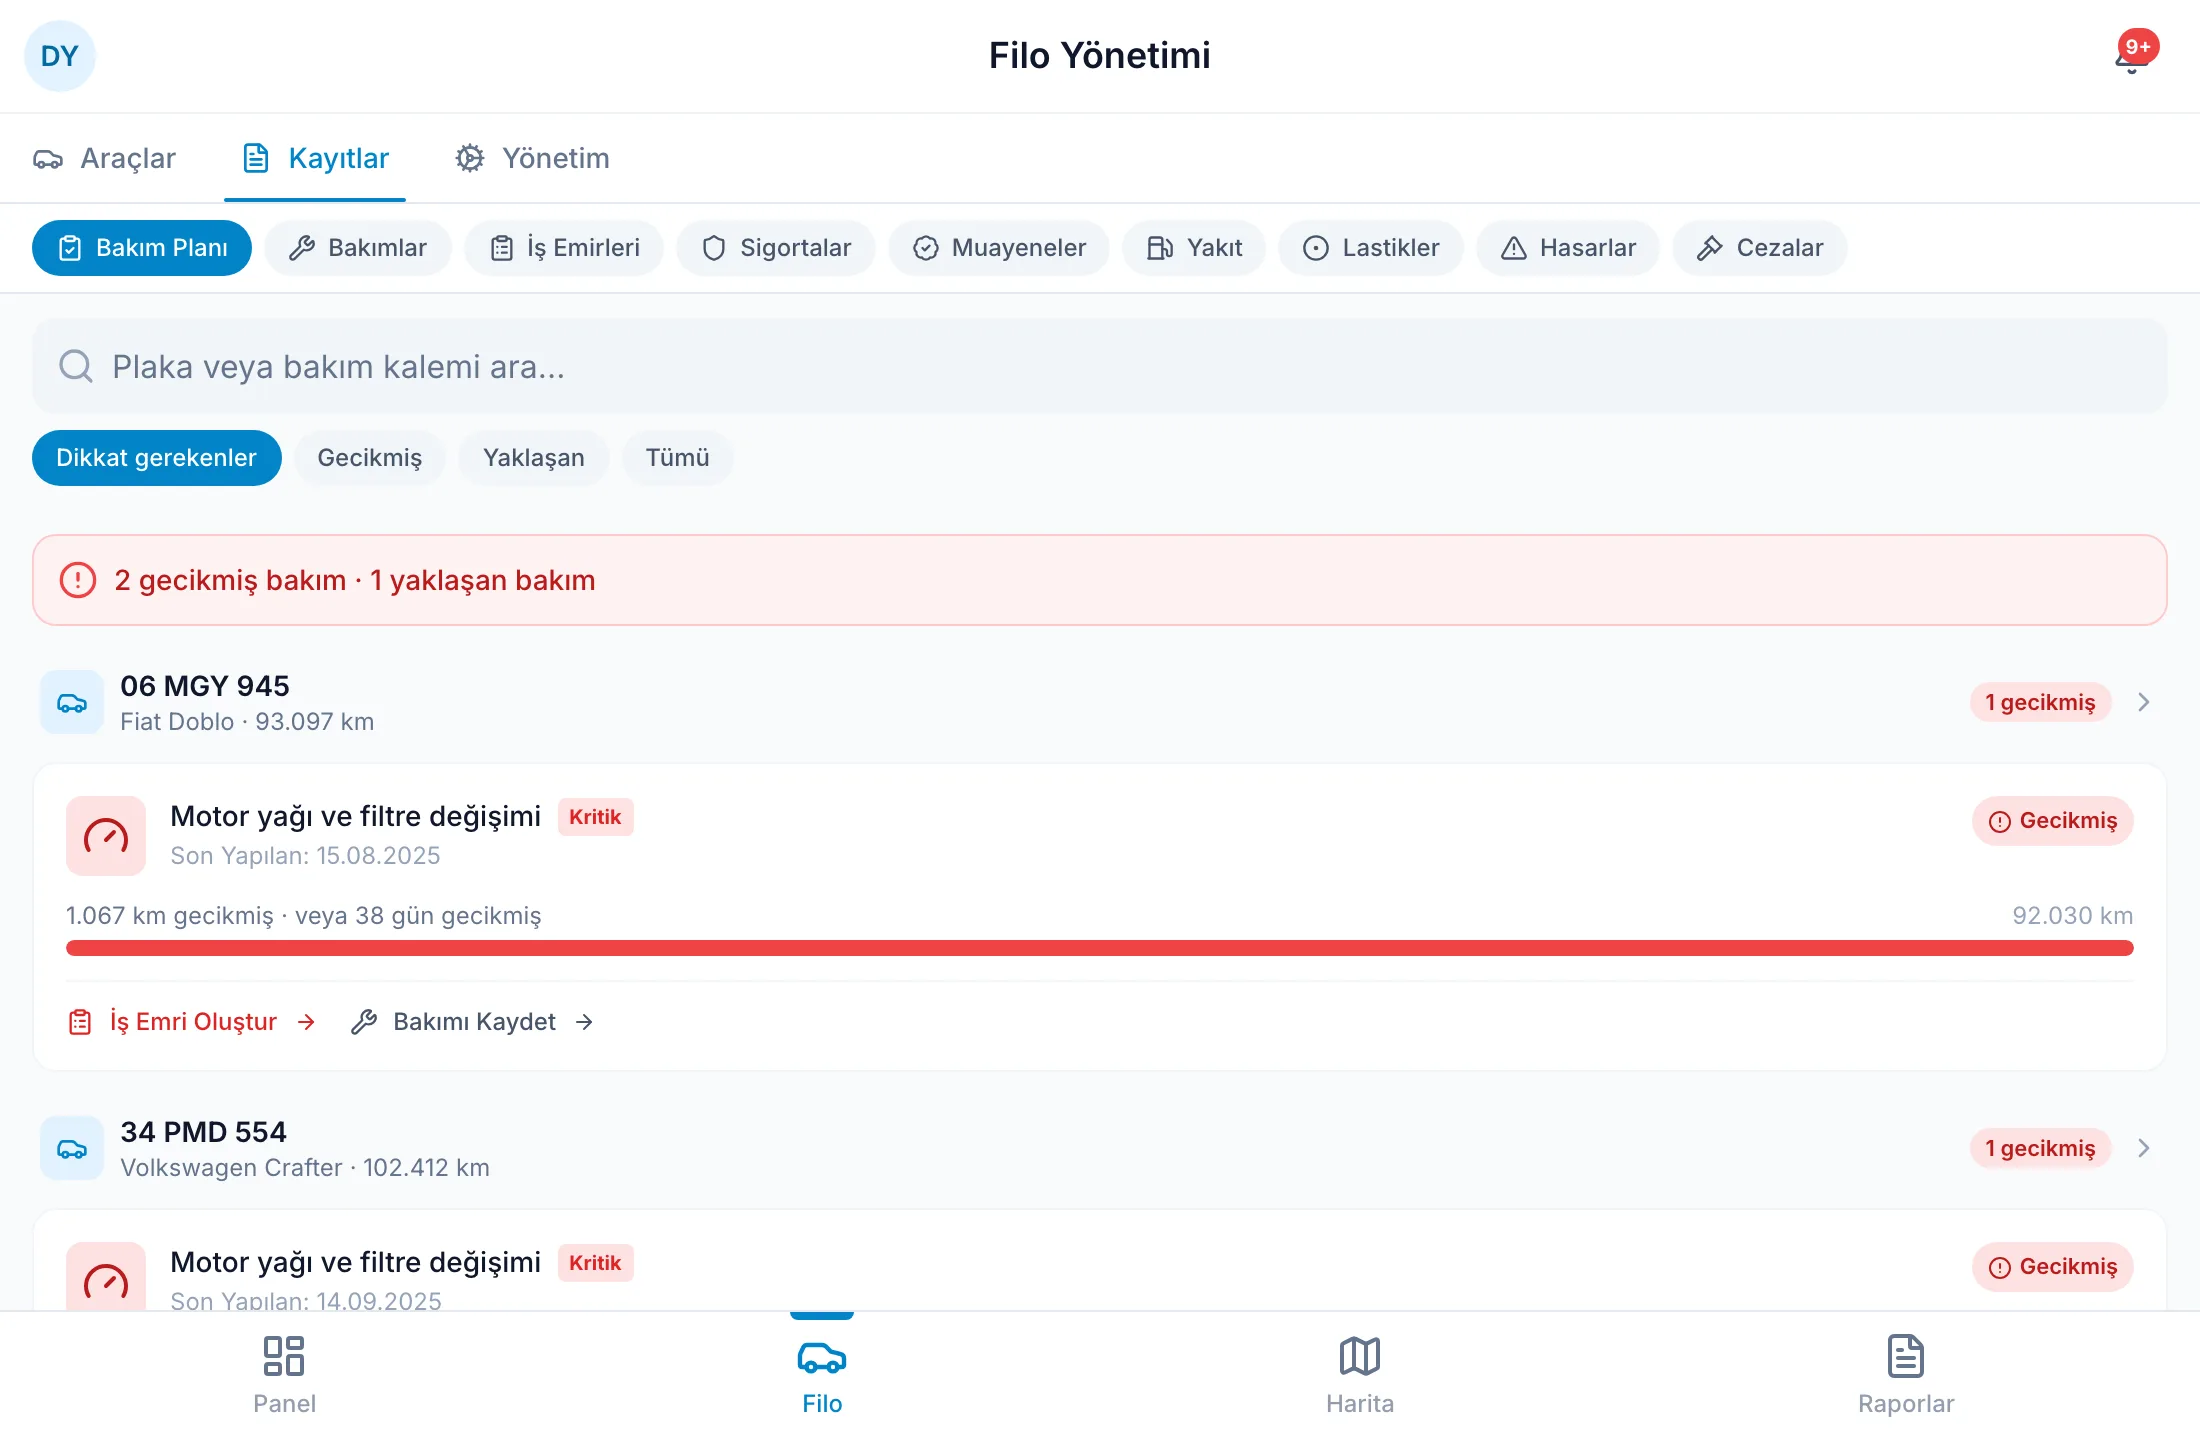Open the DY user avatar
This screenshot has height=1440, width=2200.
click(59, 56)
